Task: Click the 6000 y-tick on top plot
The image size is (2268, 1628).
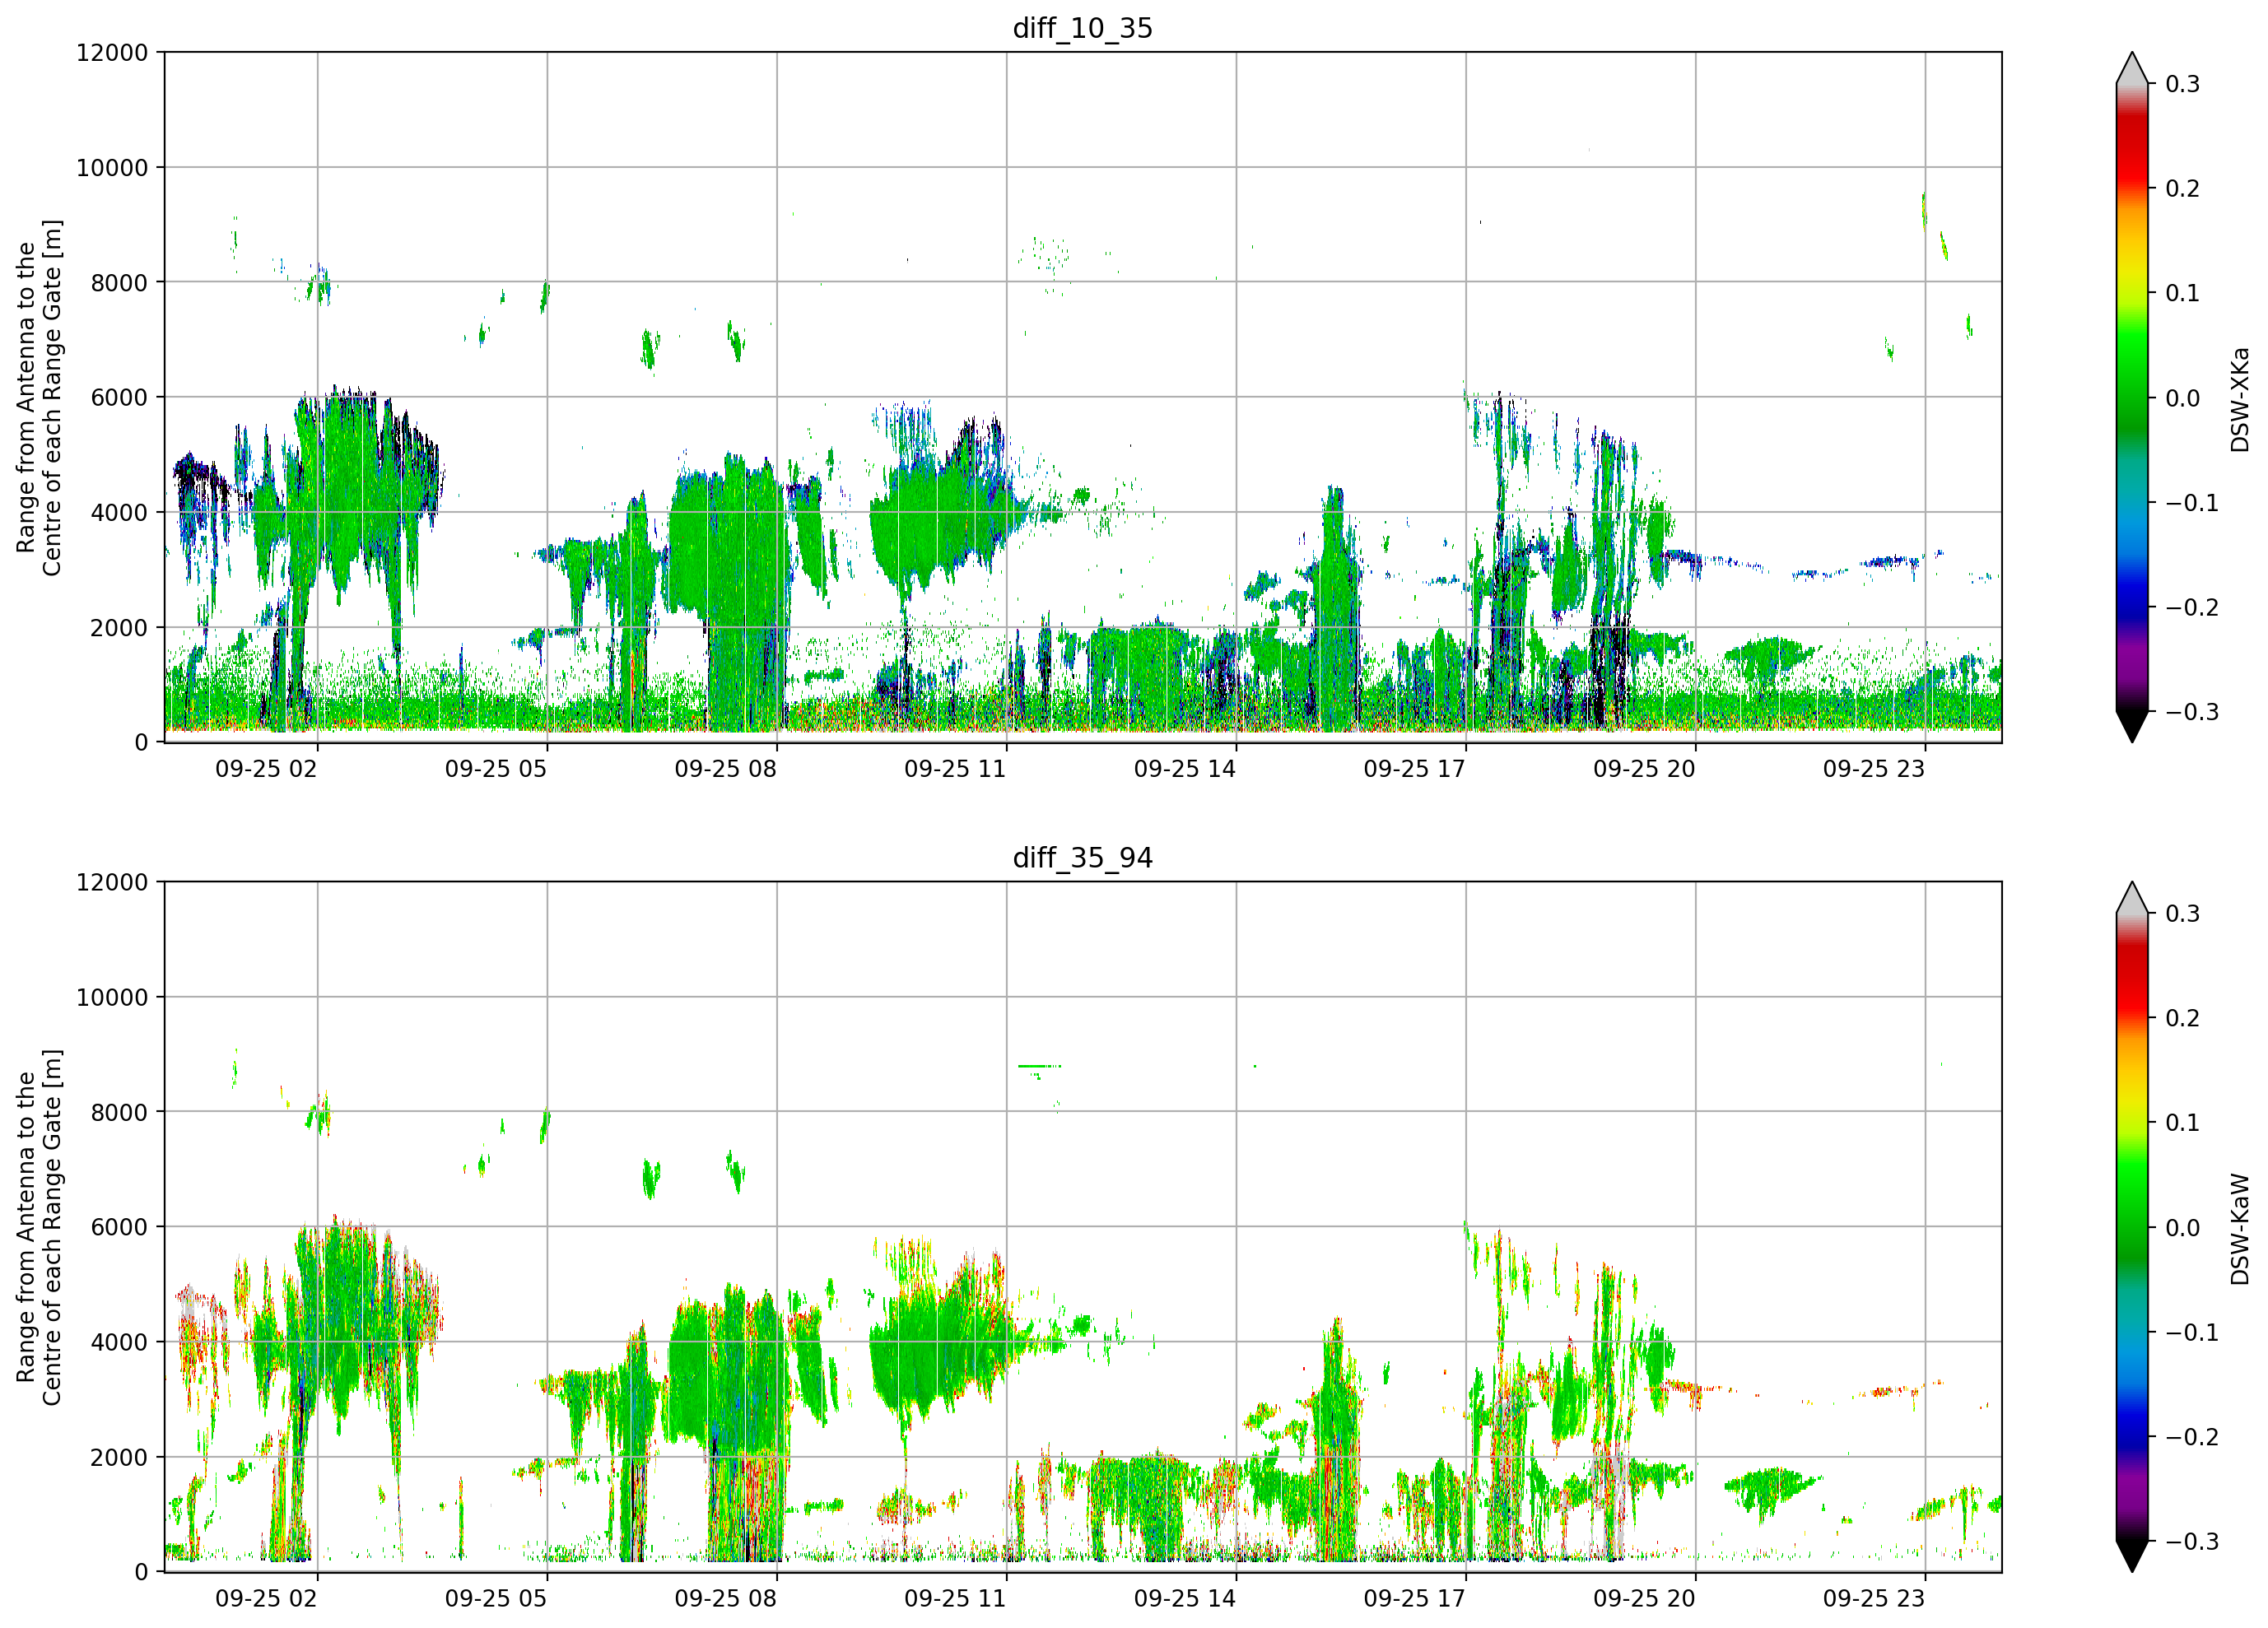Action: pos(119,398)
